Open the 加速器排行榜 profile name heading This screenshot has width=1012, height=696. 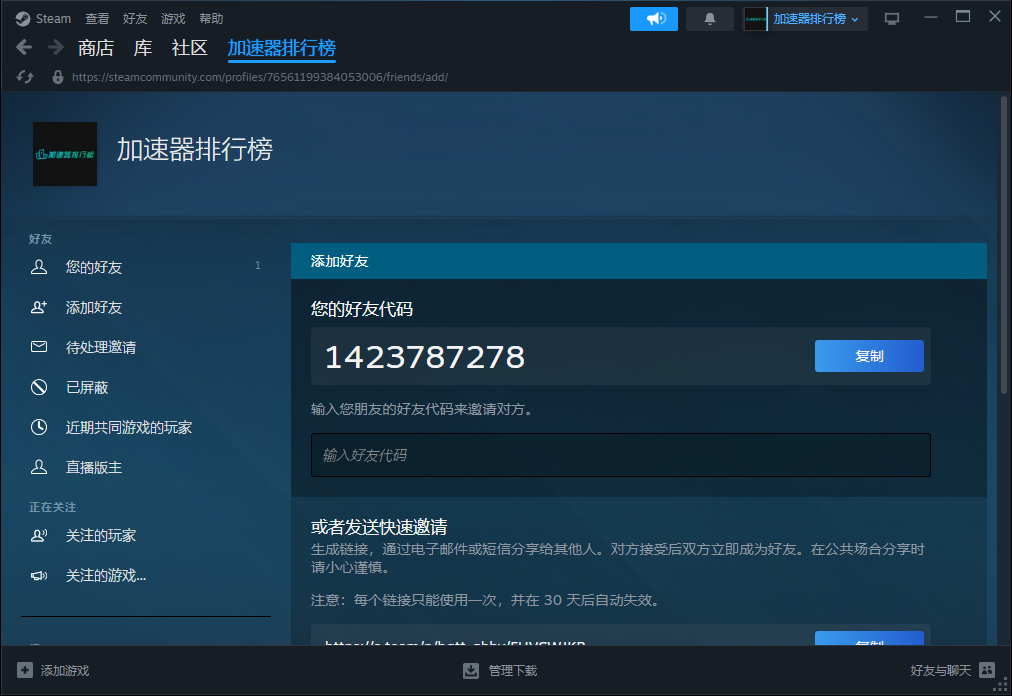[x=194, y=149]
